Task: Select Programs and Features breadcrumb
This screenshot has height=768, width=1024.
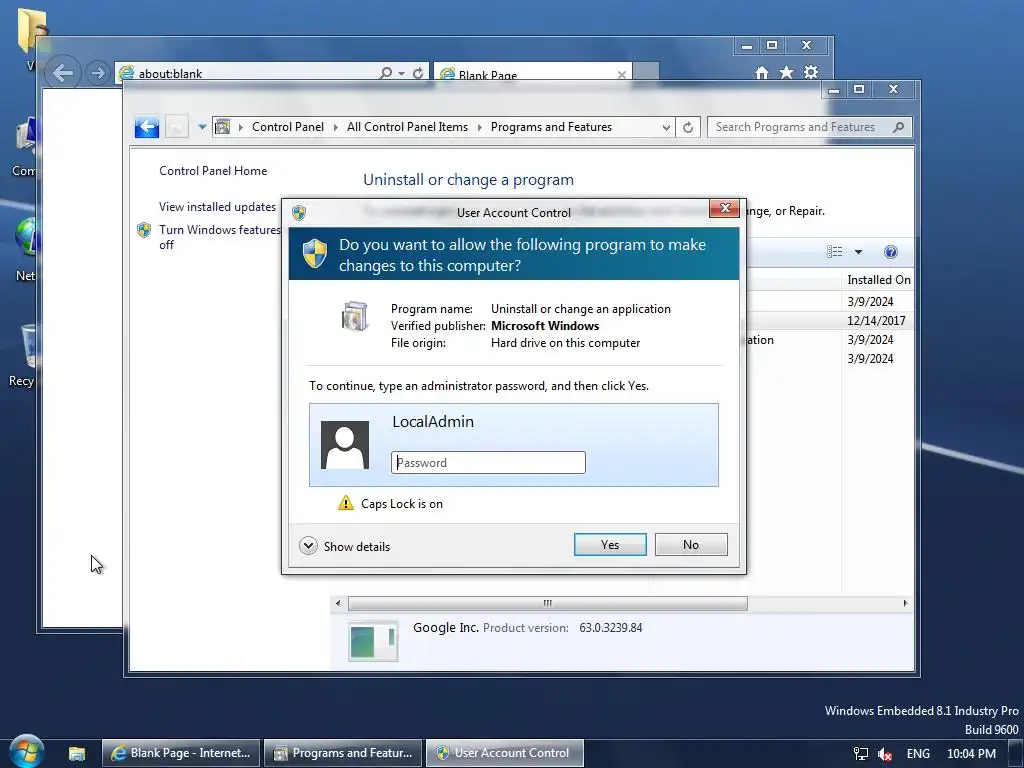Action: [x=551, y=127]
